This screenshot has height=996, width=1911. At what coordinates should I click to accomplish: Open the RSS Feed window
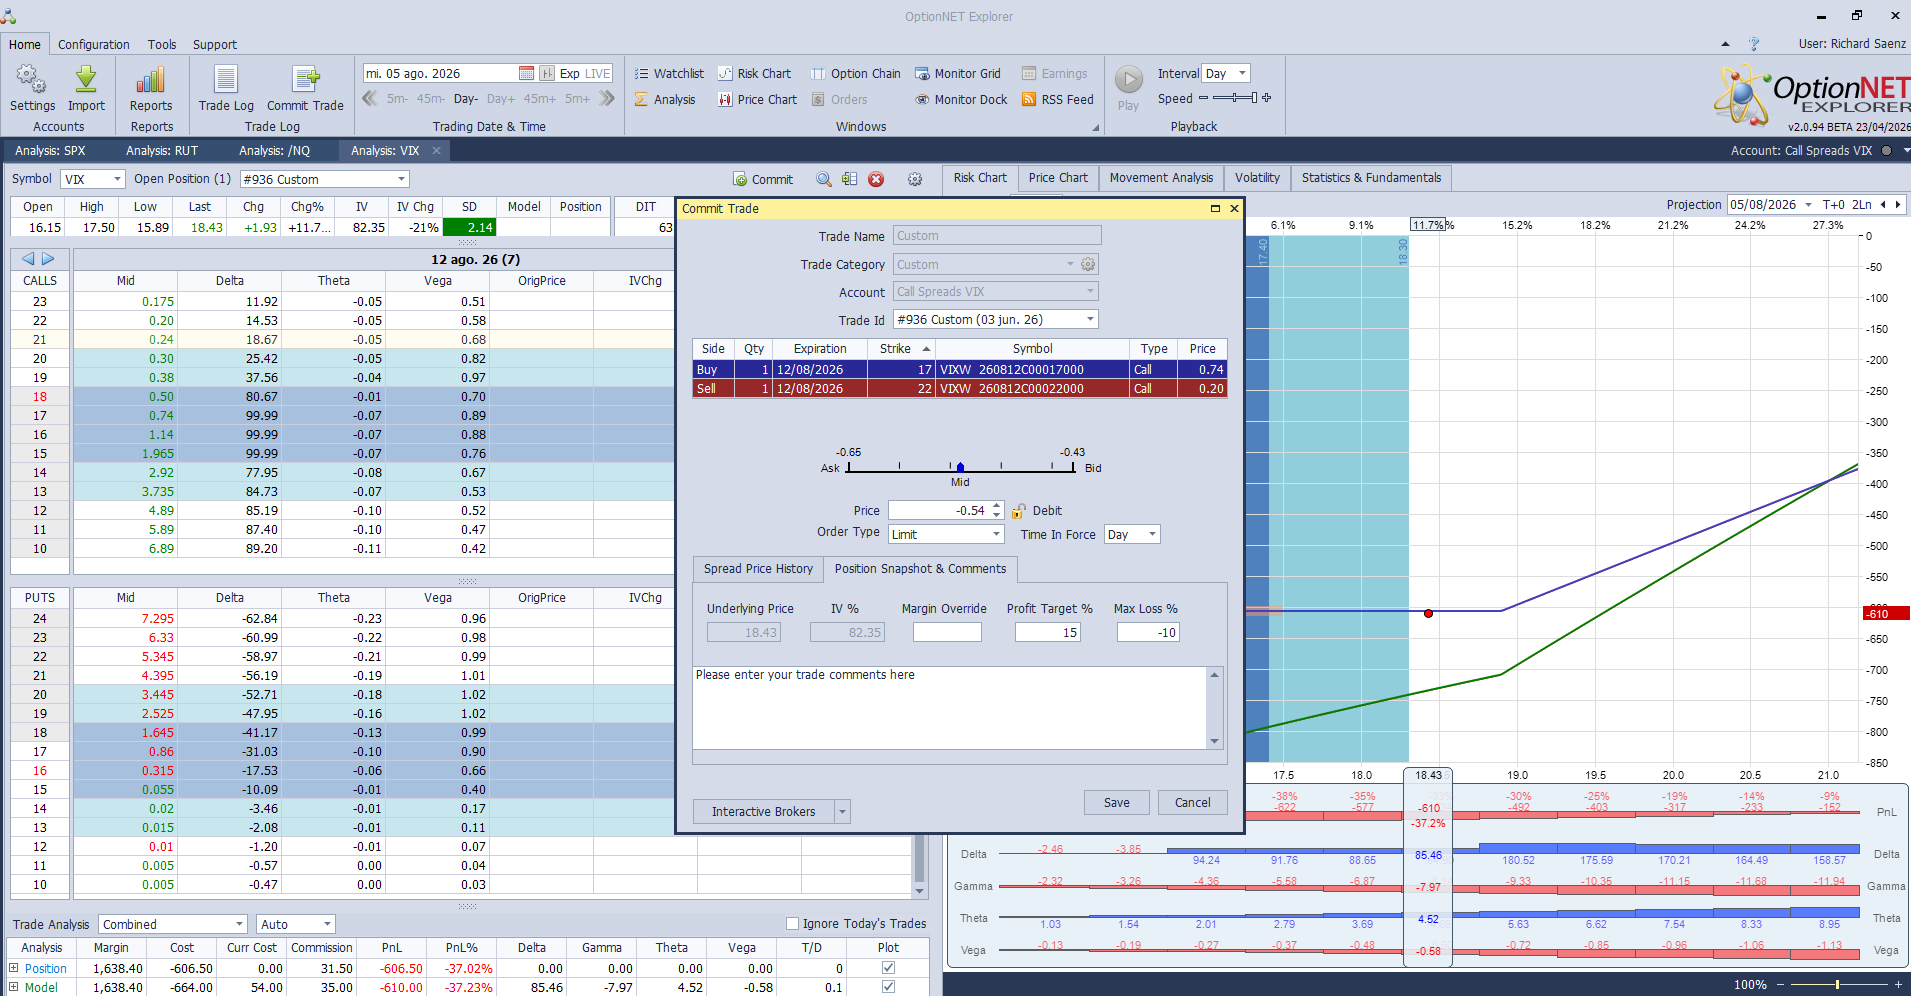click(1057, 99)
